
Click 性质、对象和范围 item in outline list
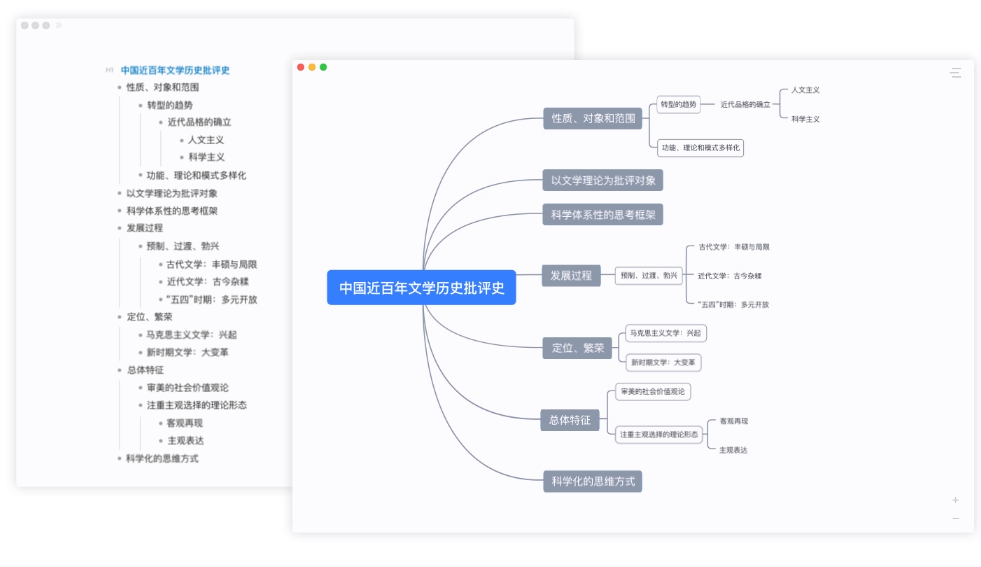162,87
